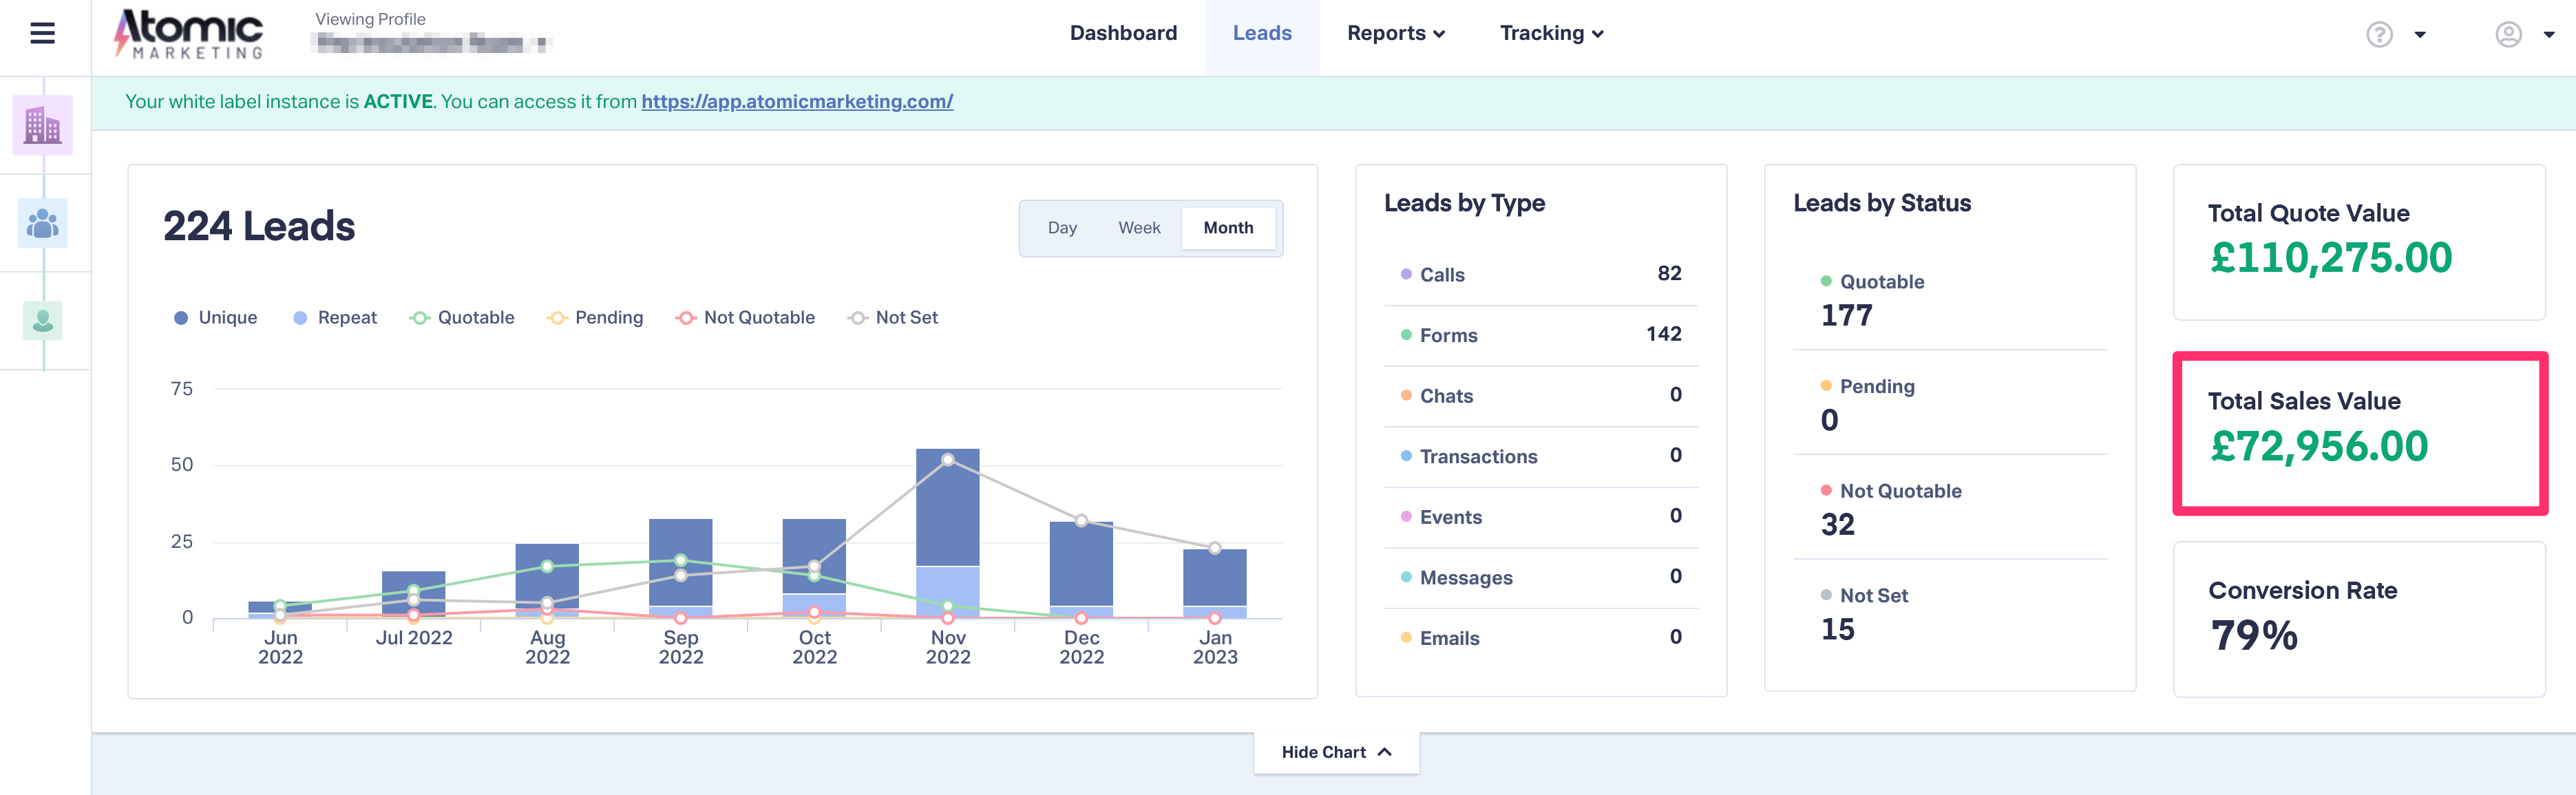Open the hamburger menu
This screenshot has width=2576, height=795.
[x=42, y=34]
